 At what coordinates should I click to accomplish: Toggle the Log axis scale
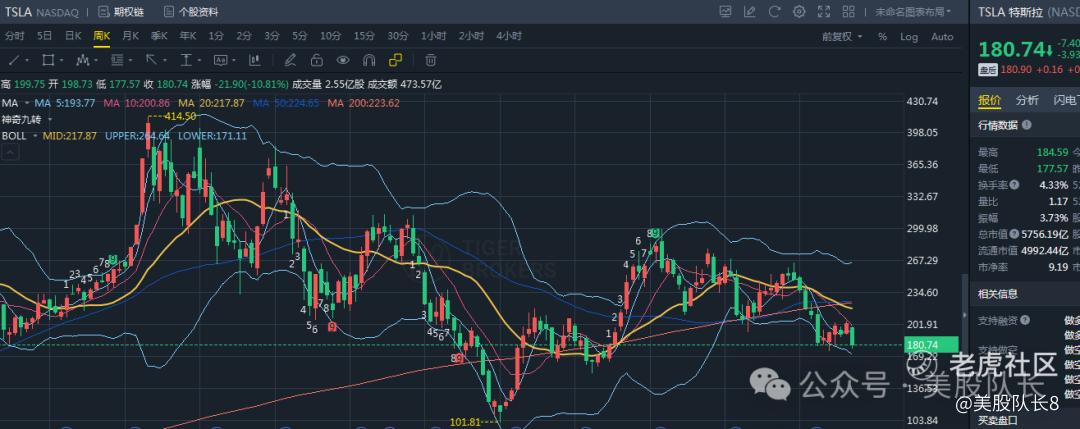(909, 36)
